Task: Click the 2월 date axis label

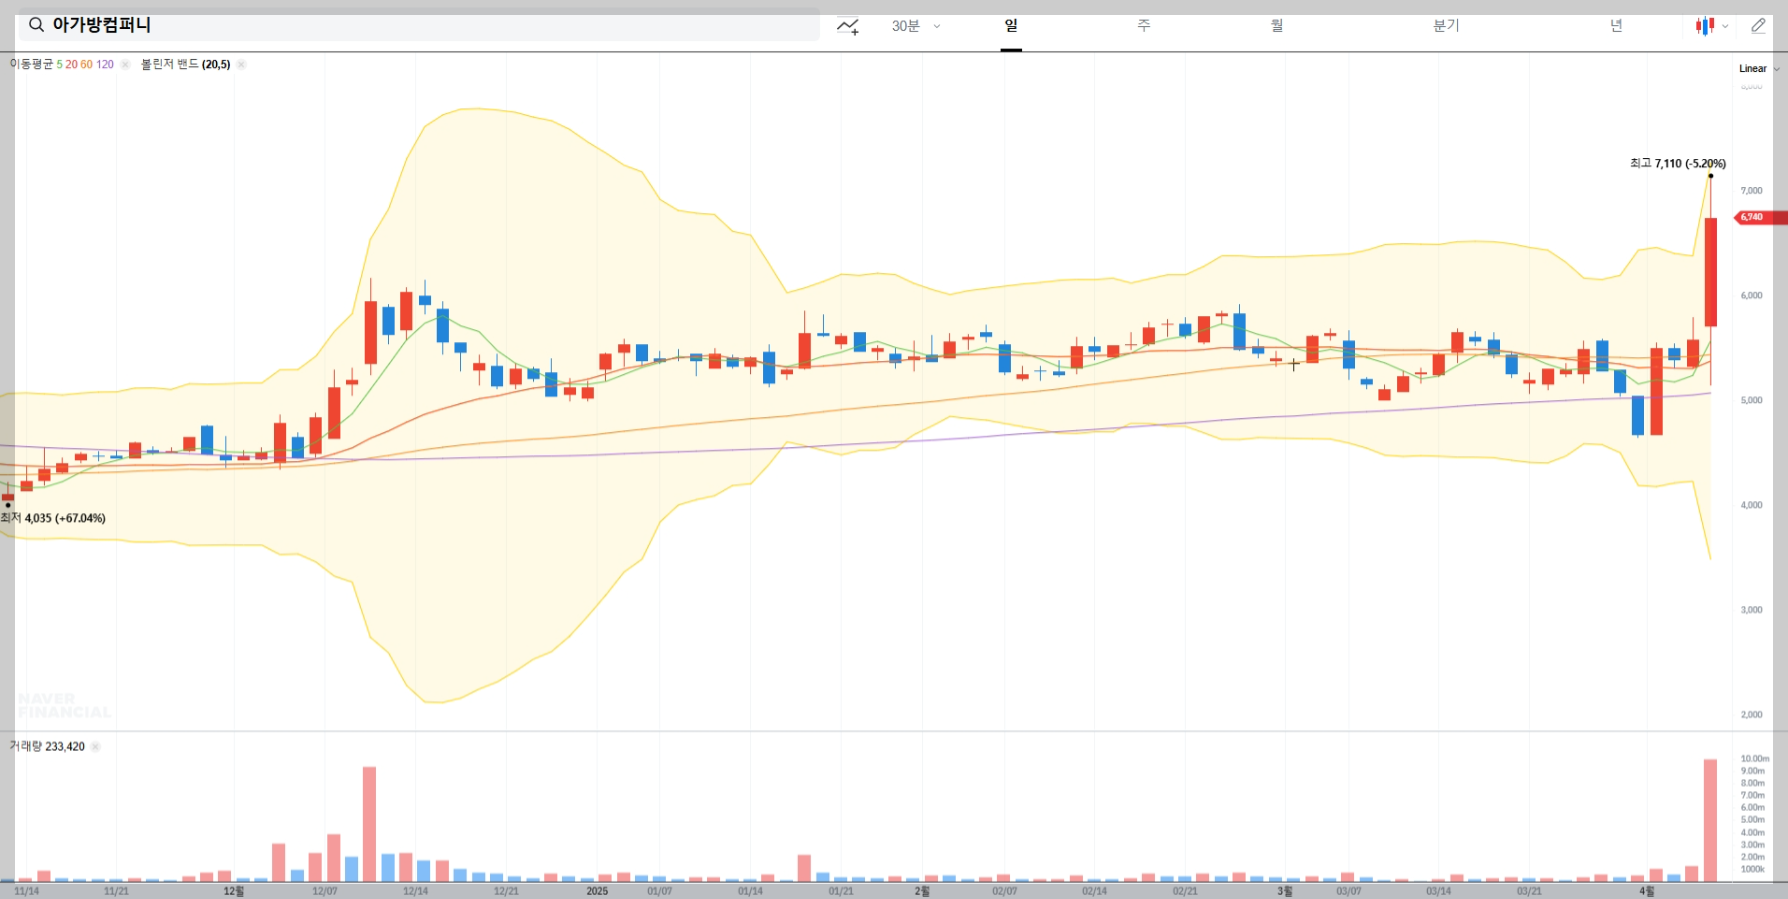Action: [x=922, y=891]
